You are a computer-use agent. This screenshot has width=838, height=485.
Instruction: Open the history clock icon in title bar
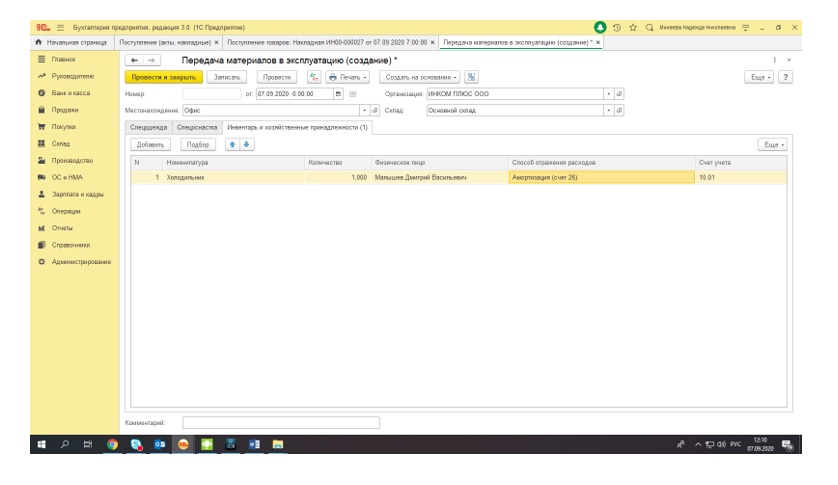[619, 27]
